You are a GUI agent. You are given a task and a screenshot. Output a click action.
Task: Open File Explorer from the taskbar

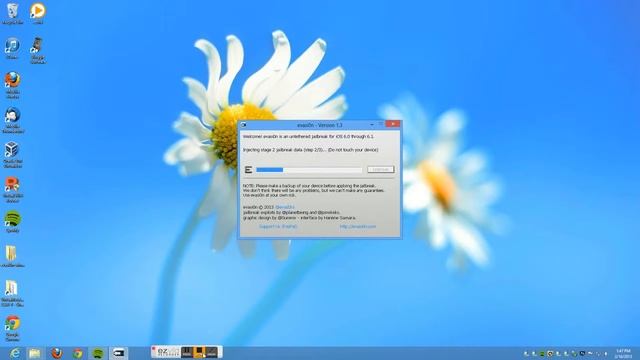point(35,353)
